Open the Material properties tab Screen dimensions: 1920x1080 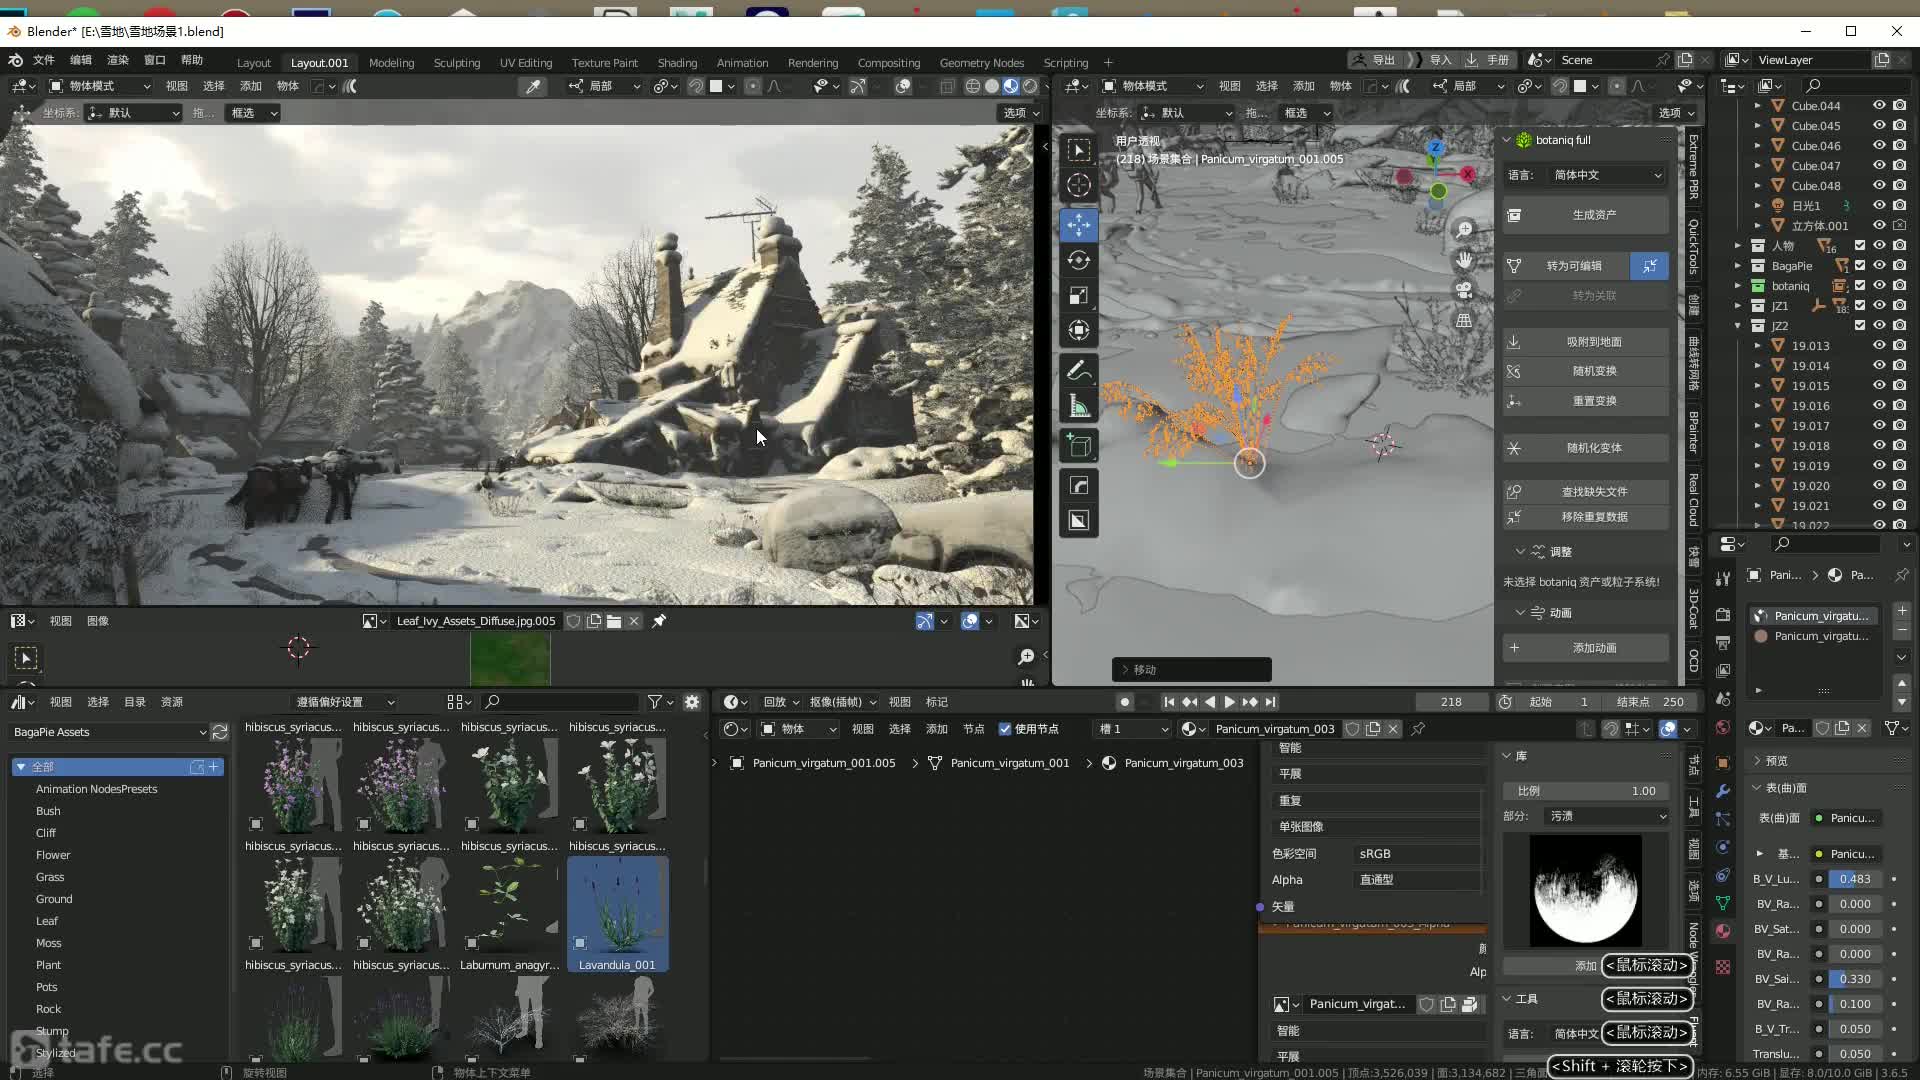tap(1722, 930)
